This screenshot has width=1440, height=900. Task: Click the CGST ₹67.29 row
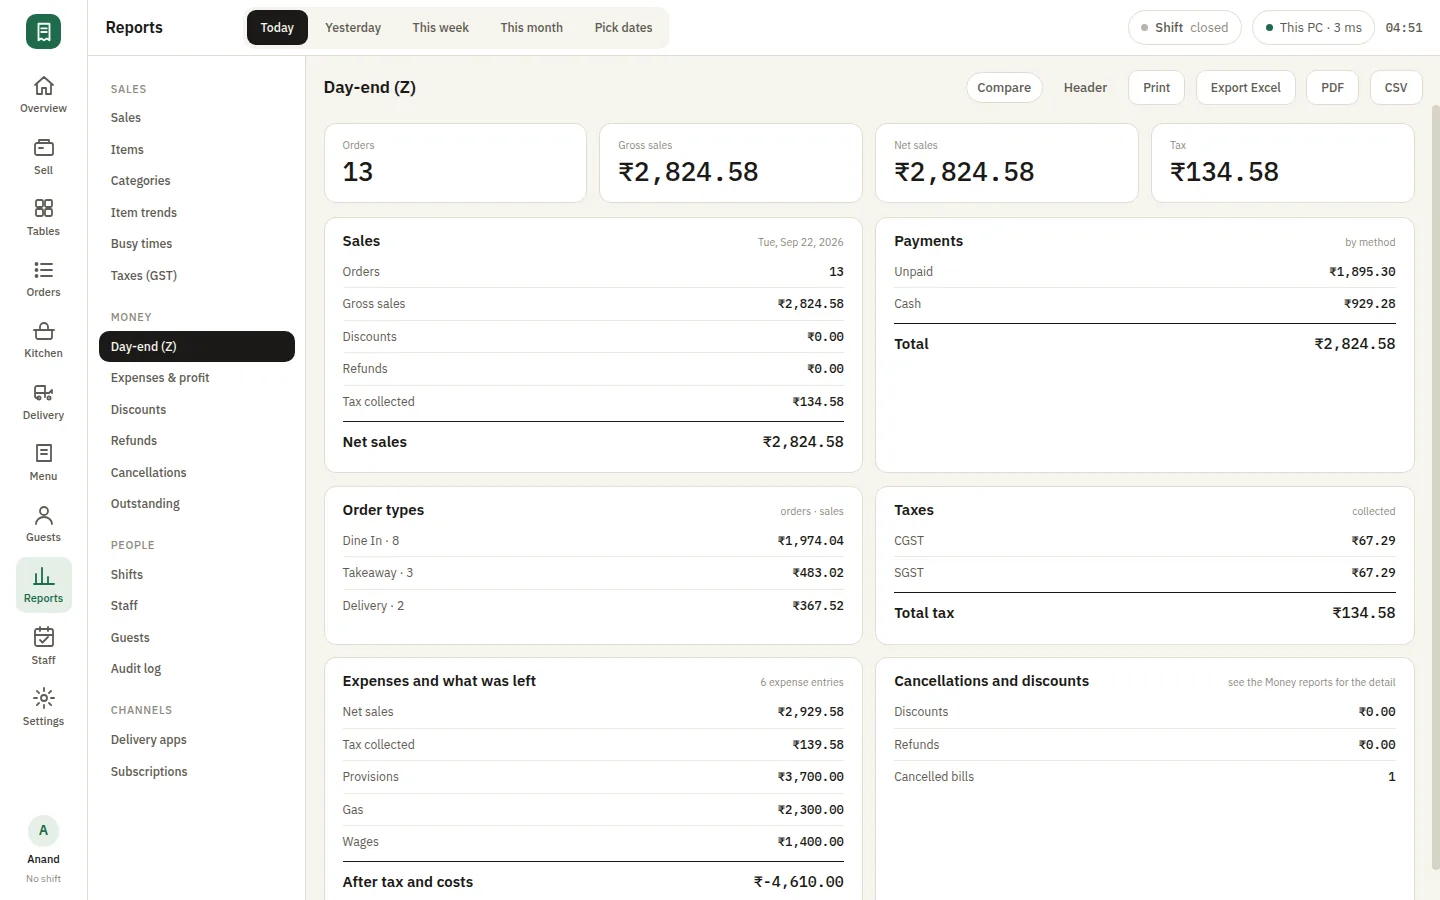1145,541
